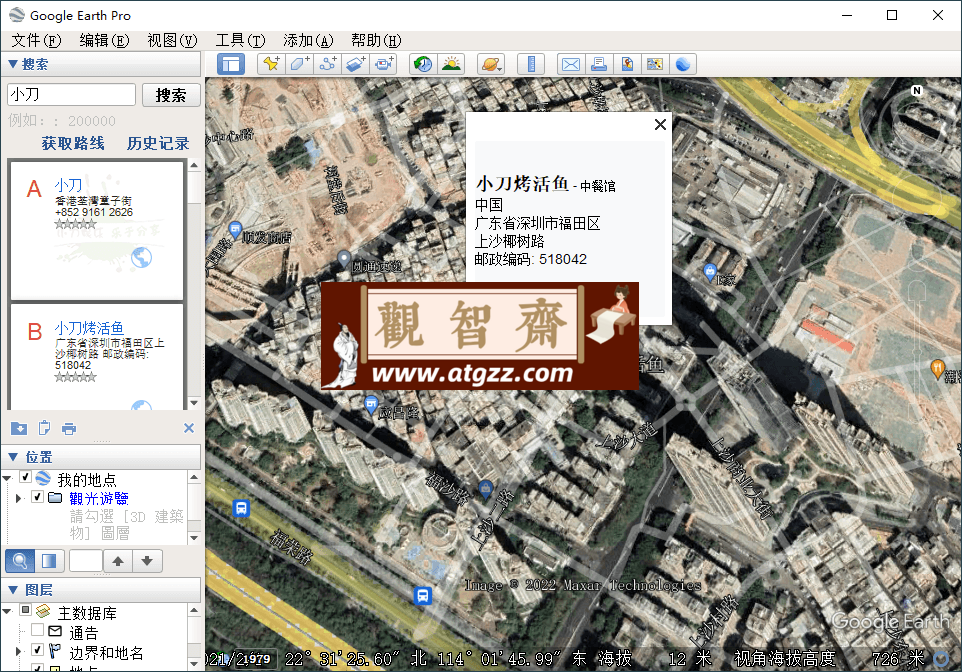Open the 帮助(H) menu

376,41
